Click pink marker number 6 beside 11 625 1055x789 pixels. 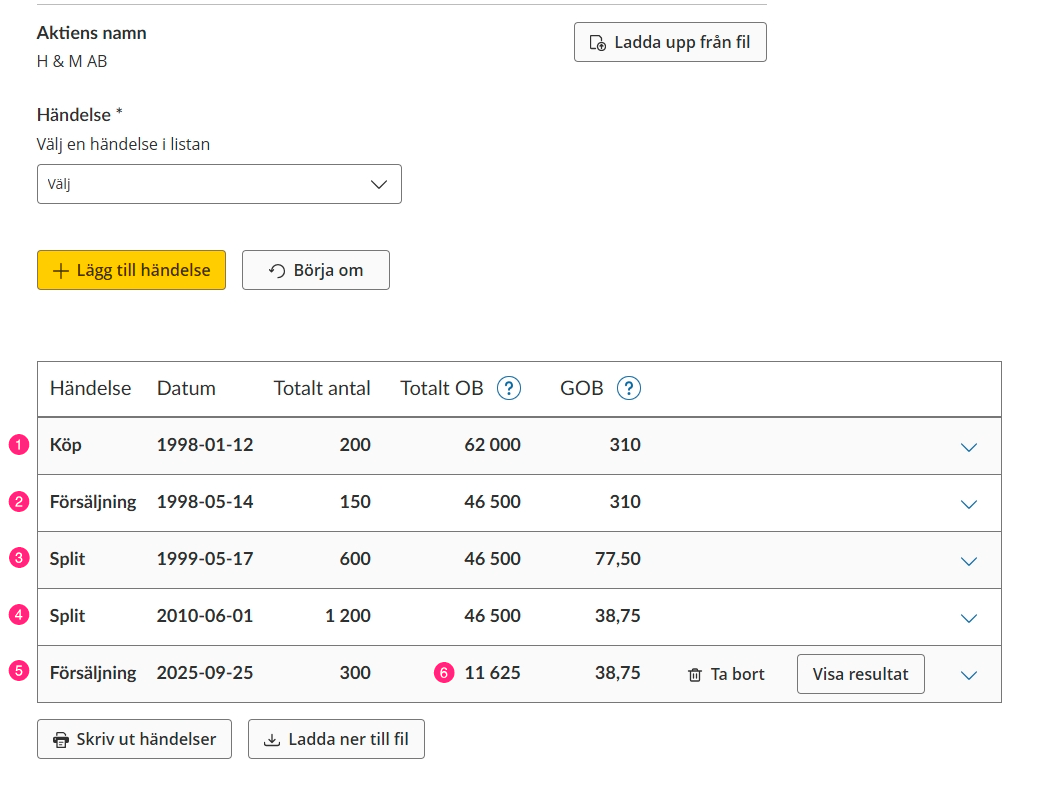[x=445, y=674]
